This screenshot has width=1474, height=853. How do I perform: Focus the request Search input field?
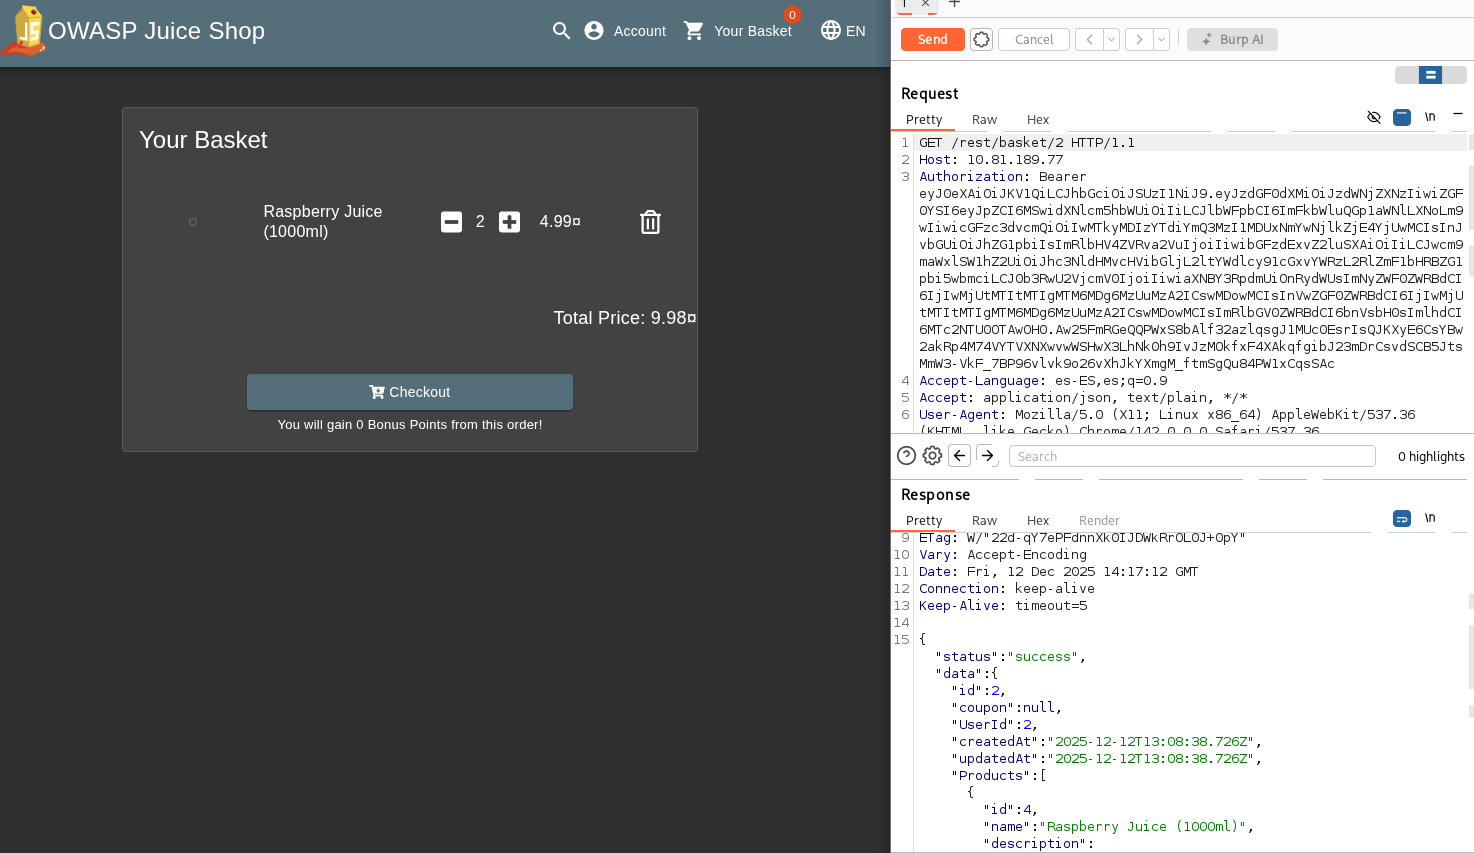pyautogui.click(x=1192, y=456)
